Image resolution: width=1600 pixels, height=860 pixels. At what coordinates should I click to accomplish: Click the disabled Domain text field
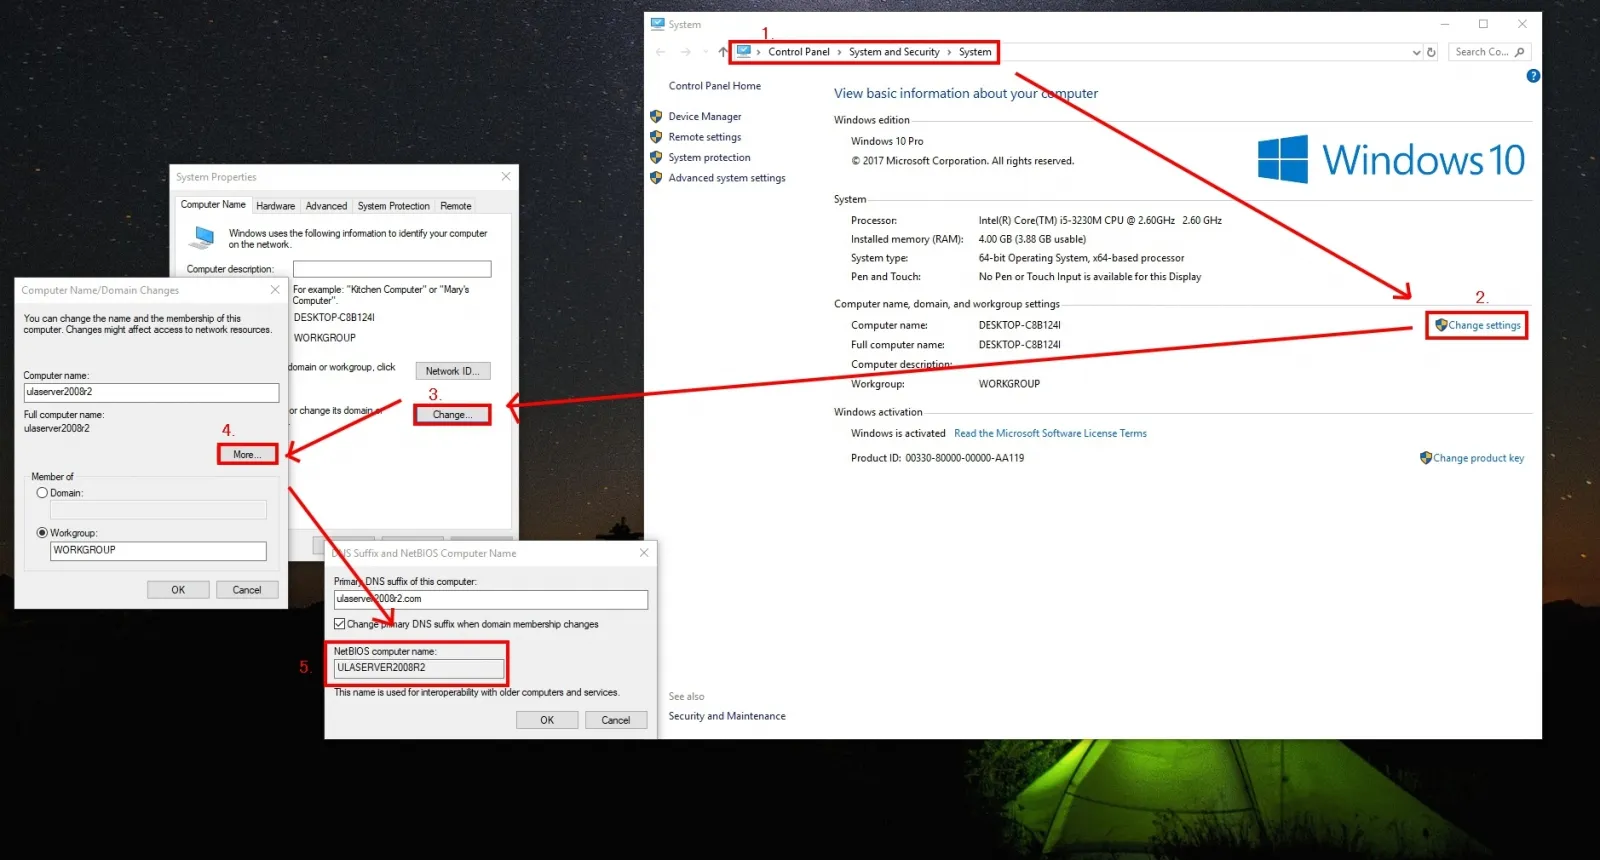158,510
